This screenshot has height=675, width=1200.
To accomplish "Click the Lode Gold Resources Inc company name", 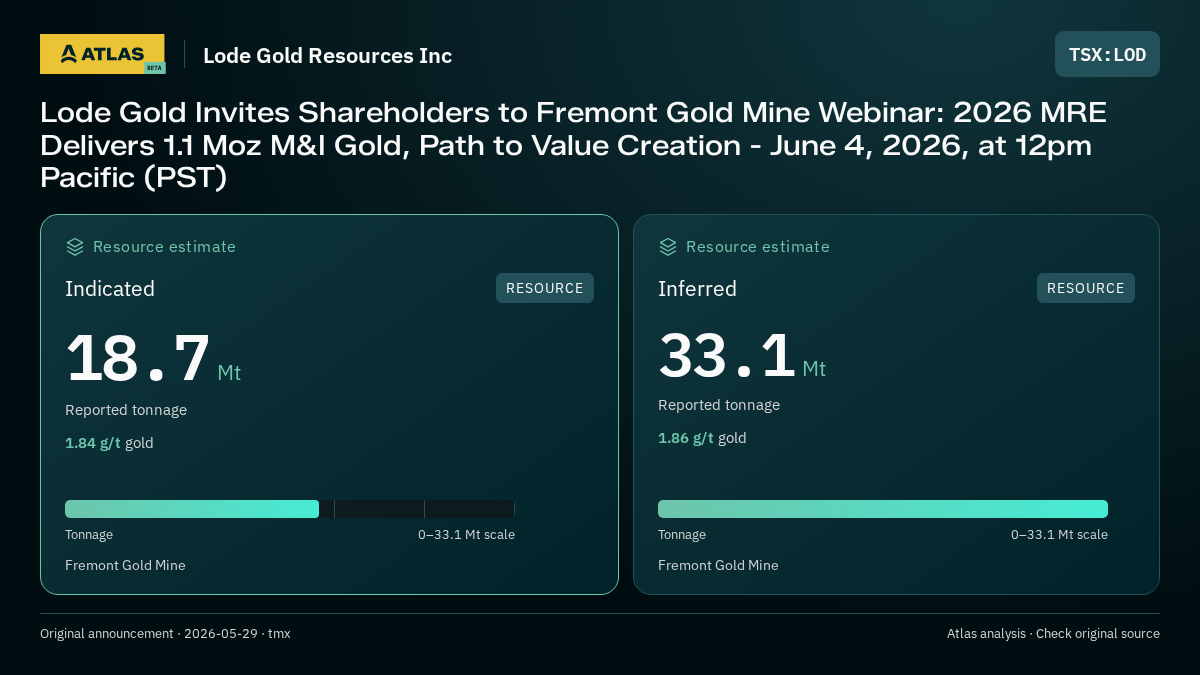I will click(x=328, y=56).
